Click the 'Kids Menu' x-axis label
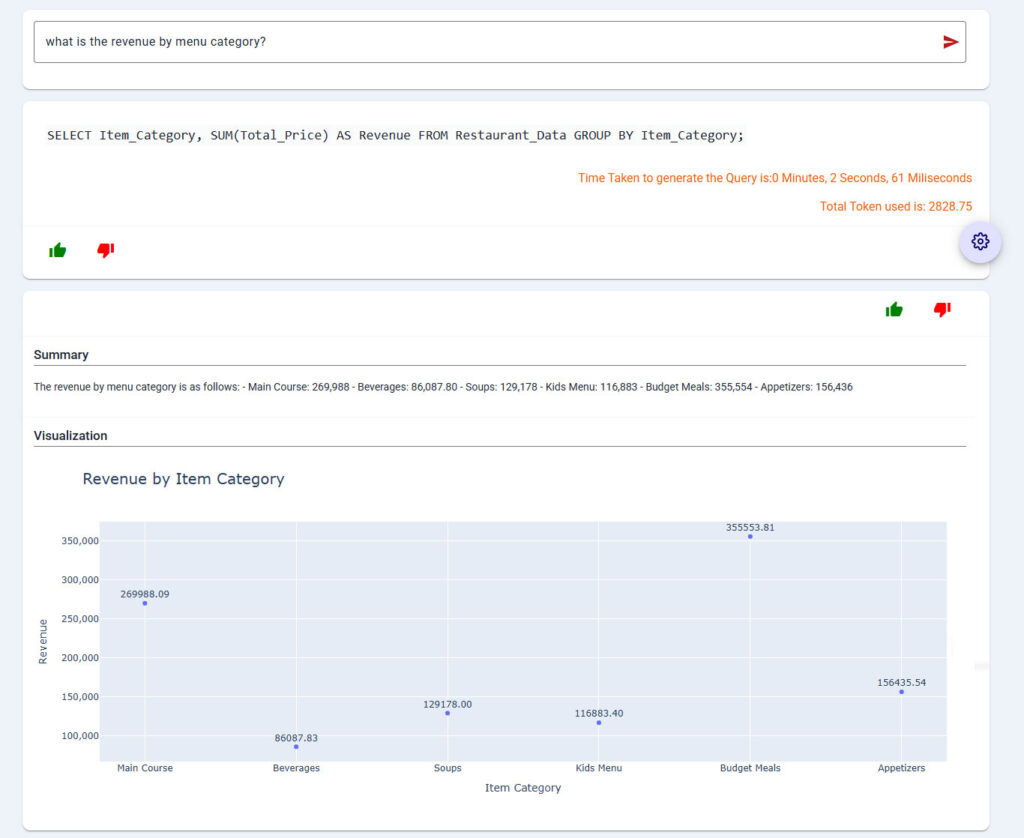 click(x=599, y=768)
